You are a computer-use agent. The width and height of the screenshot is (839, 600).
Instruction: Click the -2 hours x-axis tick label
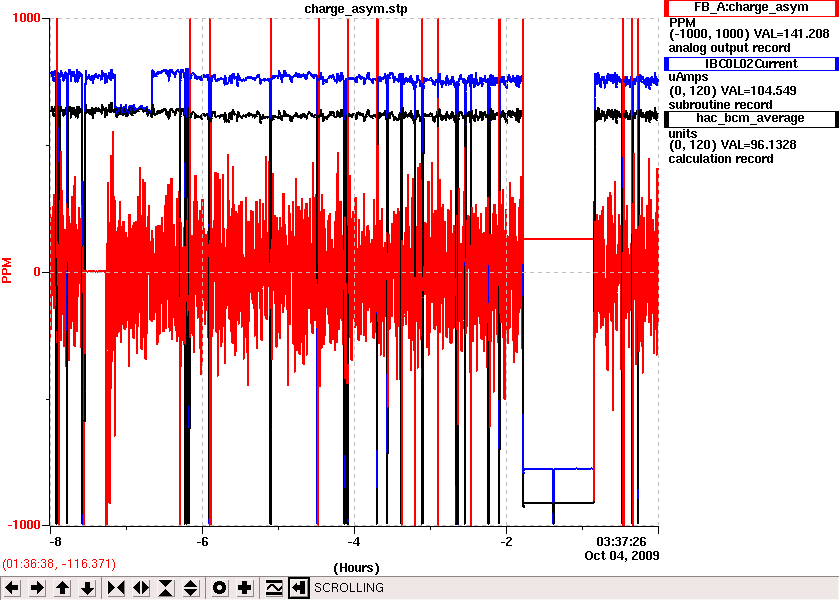(506, 541)
